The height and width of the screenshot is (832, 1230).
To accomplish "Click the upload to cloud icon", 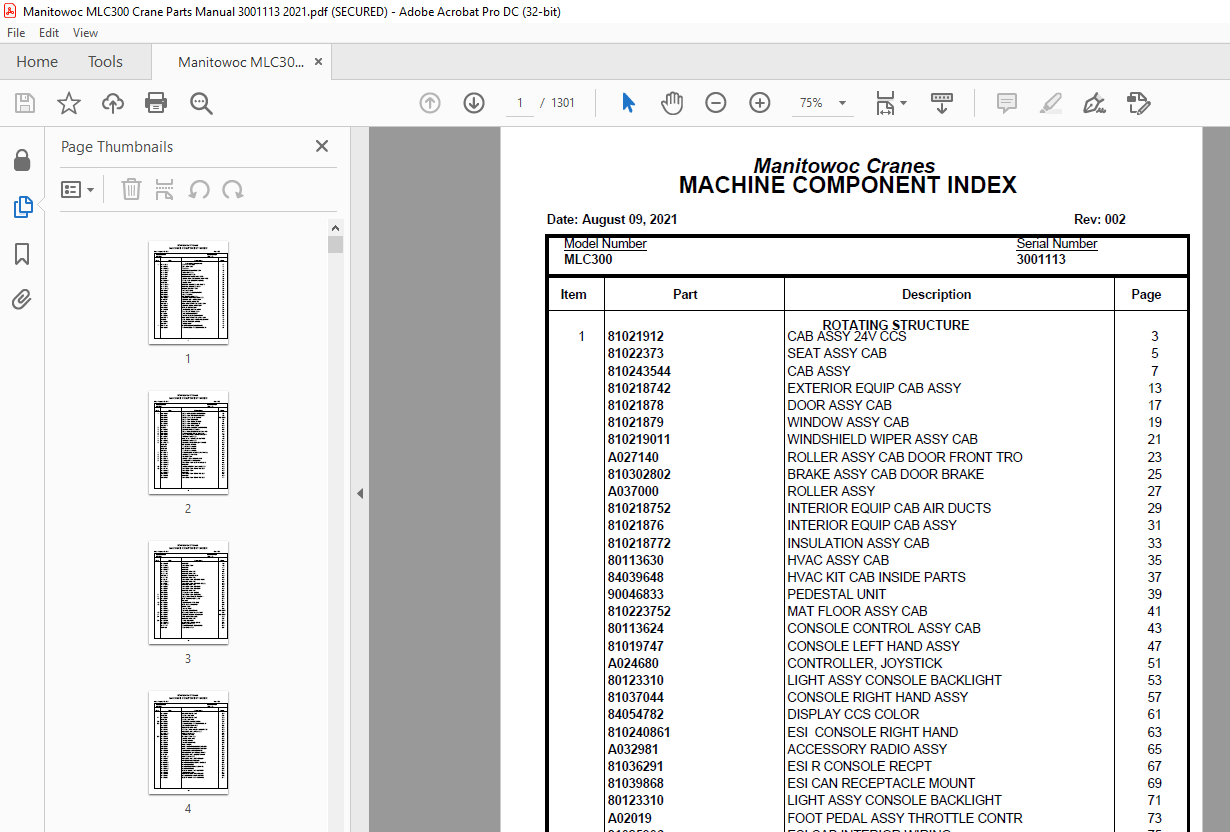I will tap(113, 103).
